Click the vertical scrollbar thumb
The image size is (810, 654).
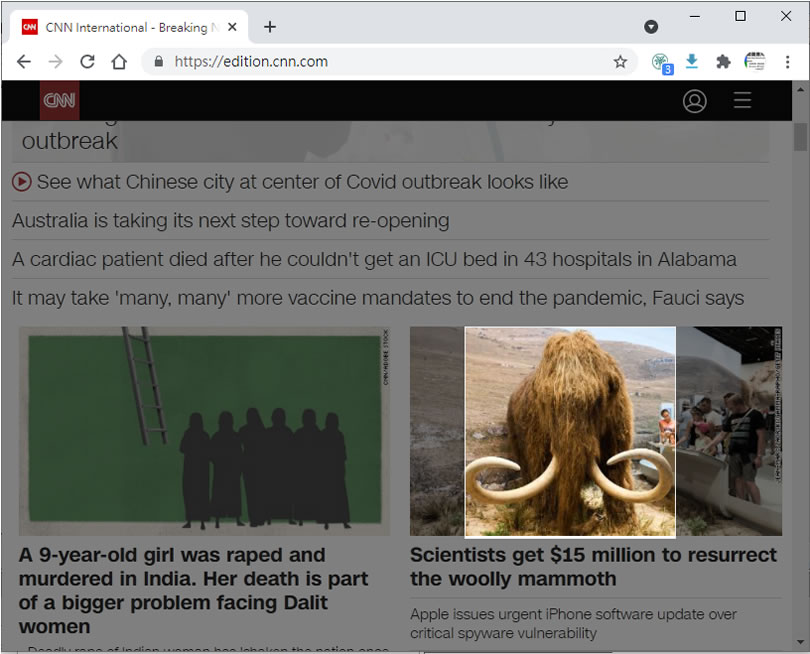point(801,137)
